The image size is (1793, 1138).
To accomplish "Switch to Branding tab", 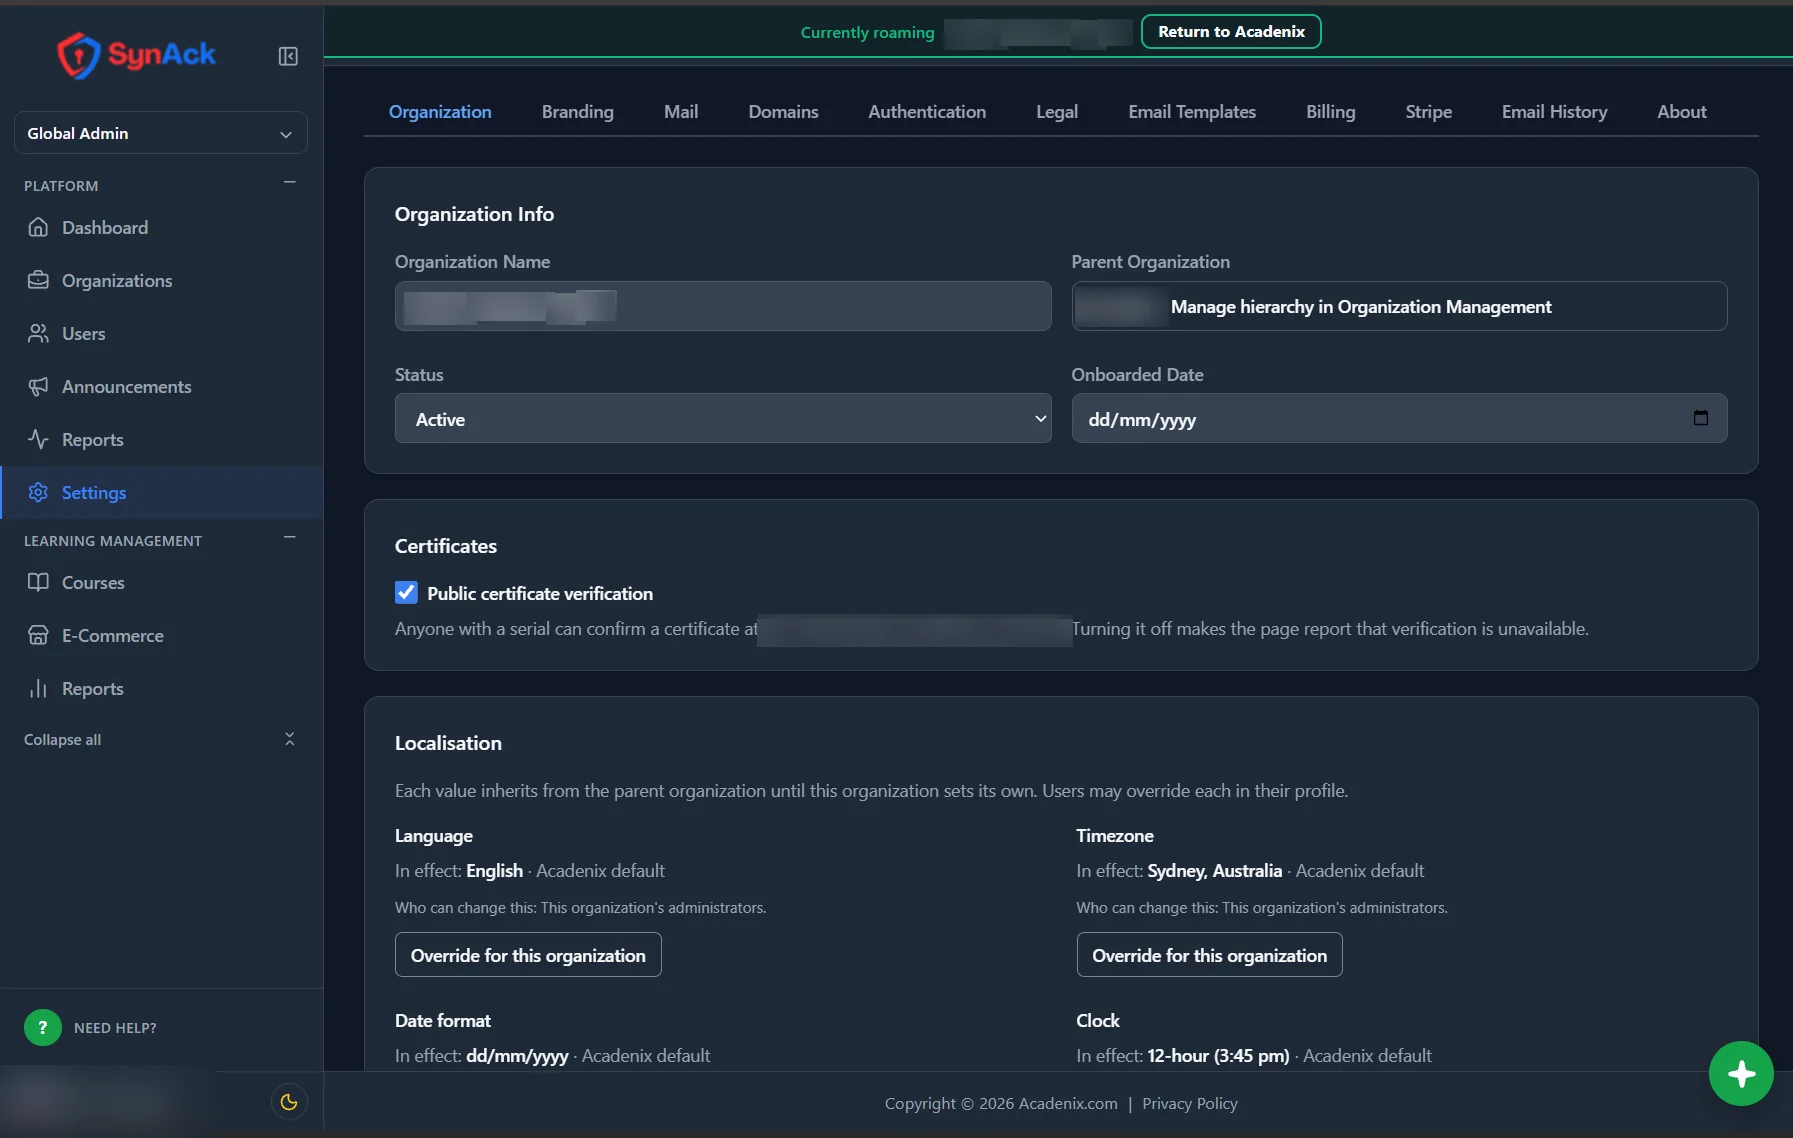I will (x=578, y=112).
